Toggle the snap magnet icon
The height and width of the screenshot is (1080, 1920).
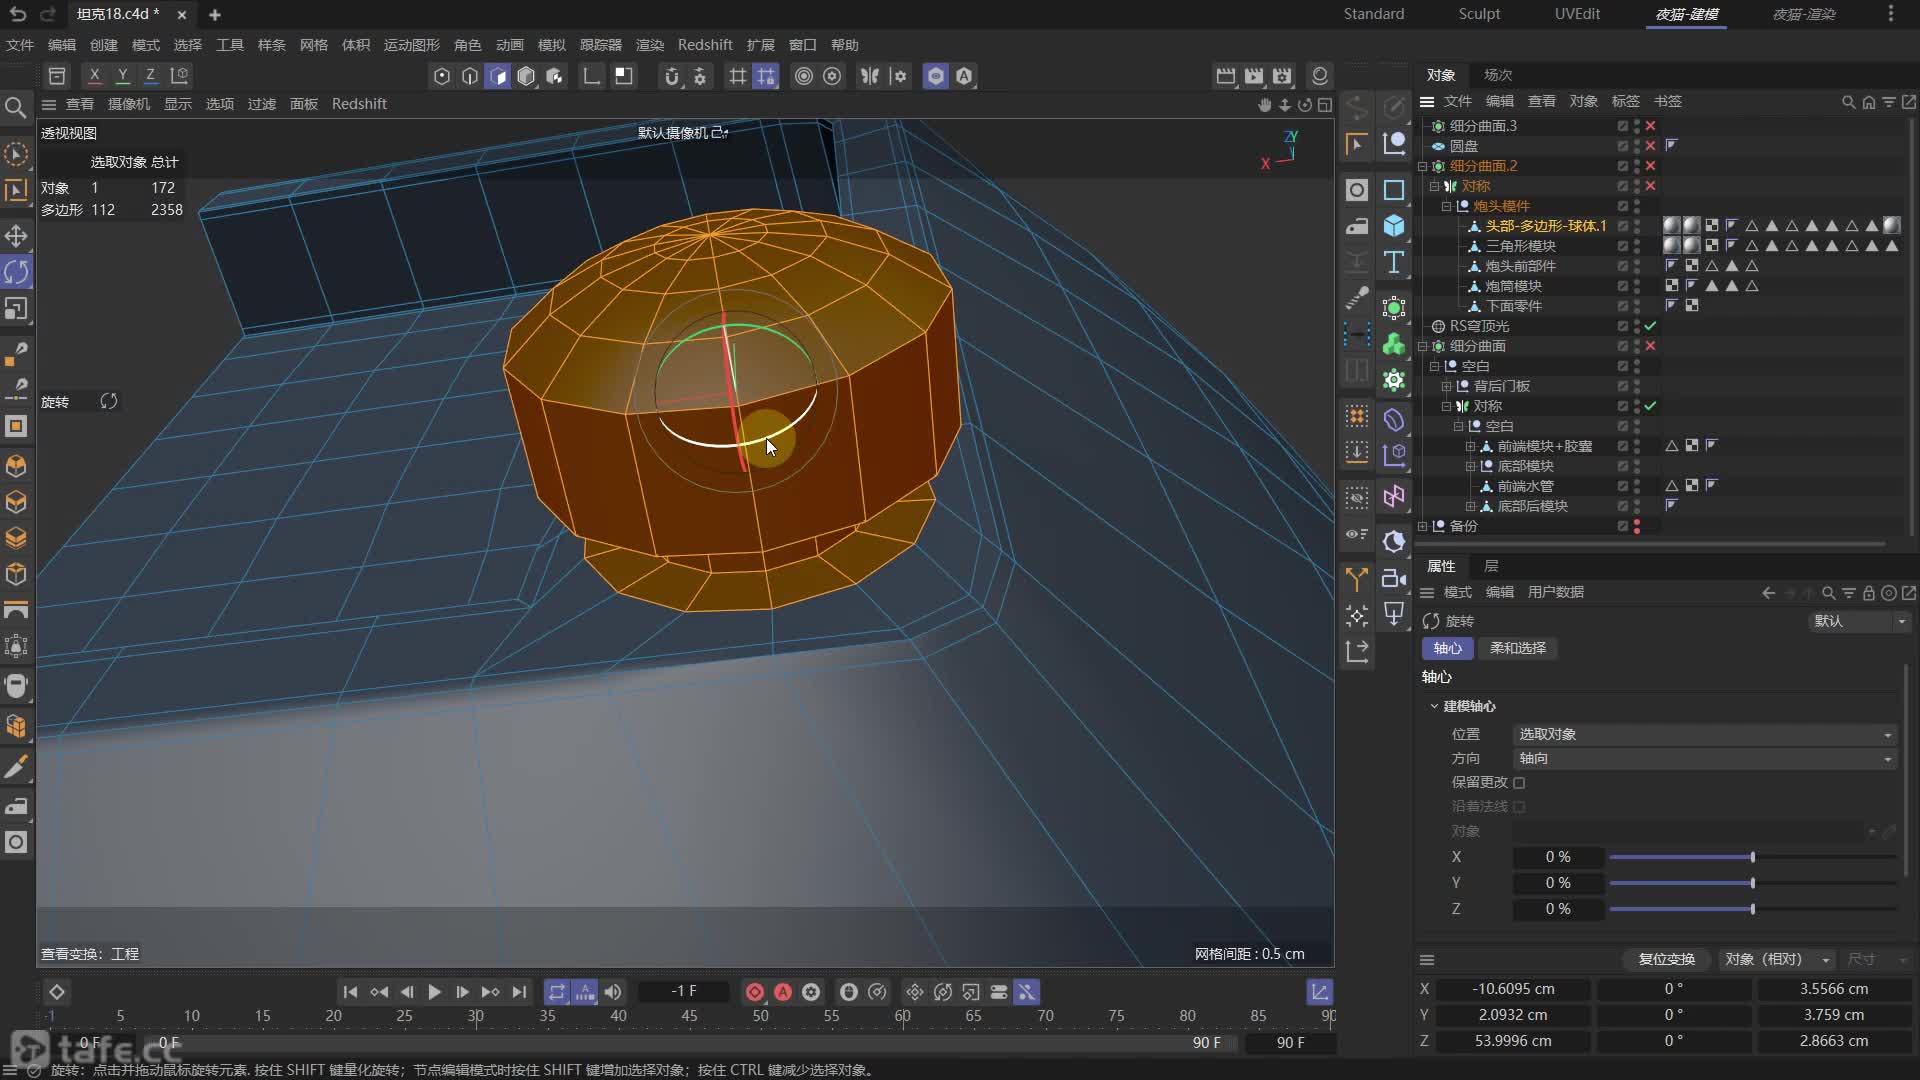click(672, 76)
